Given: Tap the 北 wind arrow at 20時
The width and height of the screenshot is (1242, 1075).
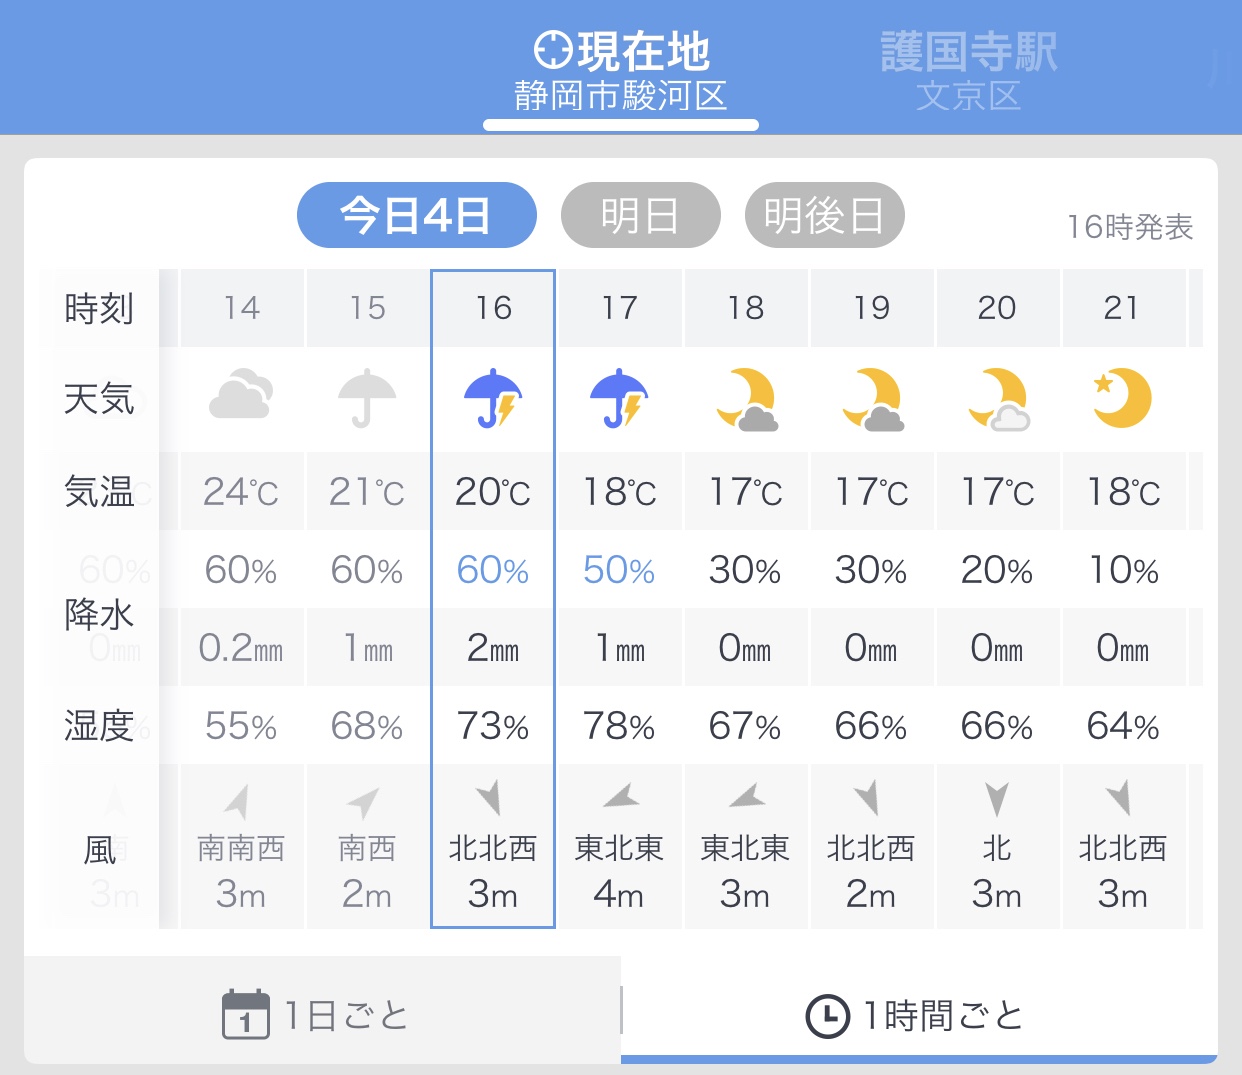Looking at the screenshot, I should [996, 799].
